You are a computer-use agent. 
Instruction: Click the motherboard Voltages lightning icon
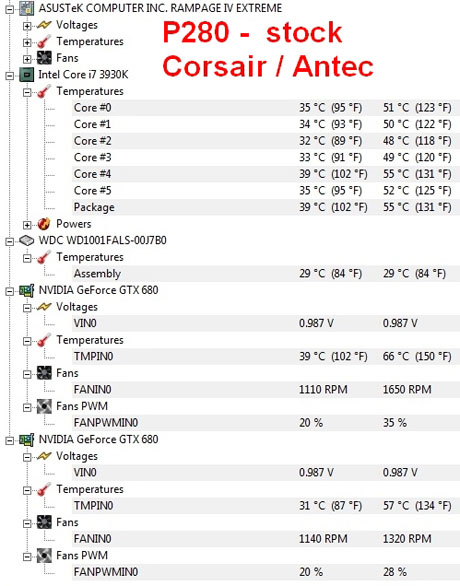pos(44,25)
